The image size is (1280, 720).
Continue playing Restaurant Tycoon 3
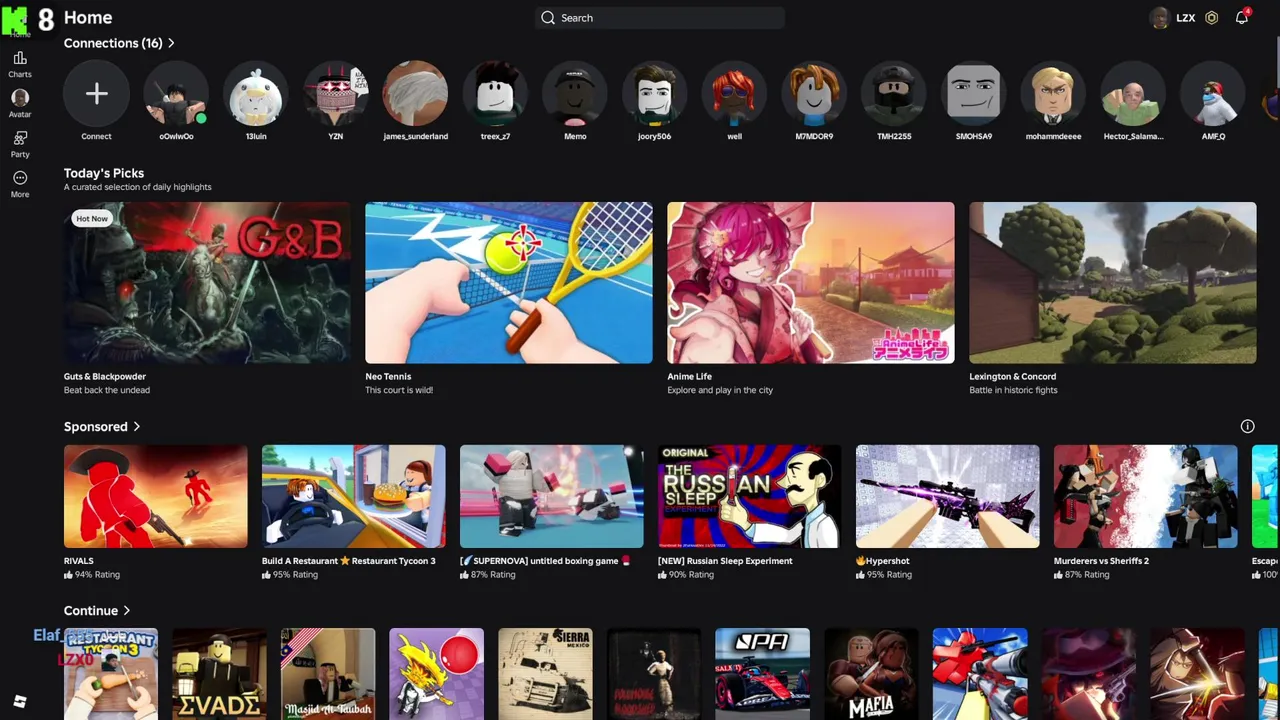(x=111, y=674)
